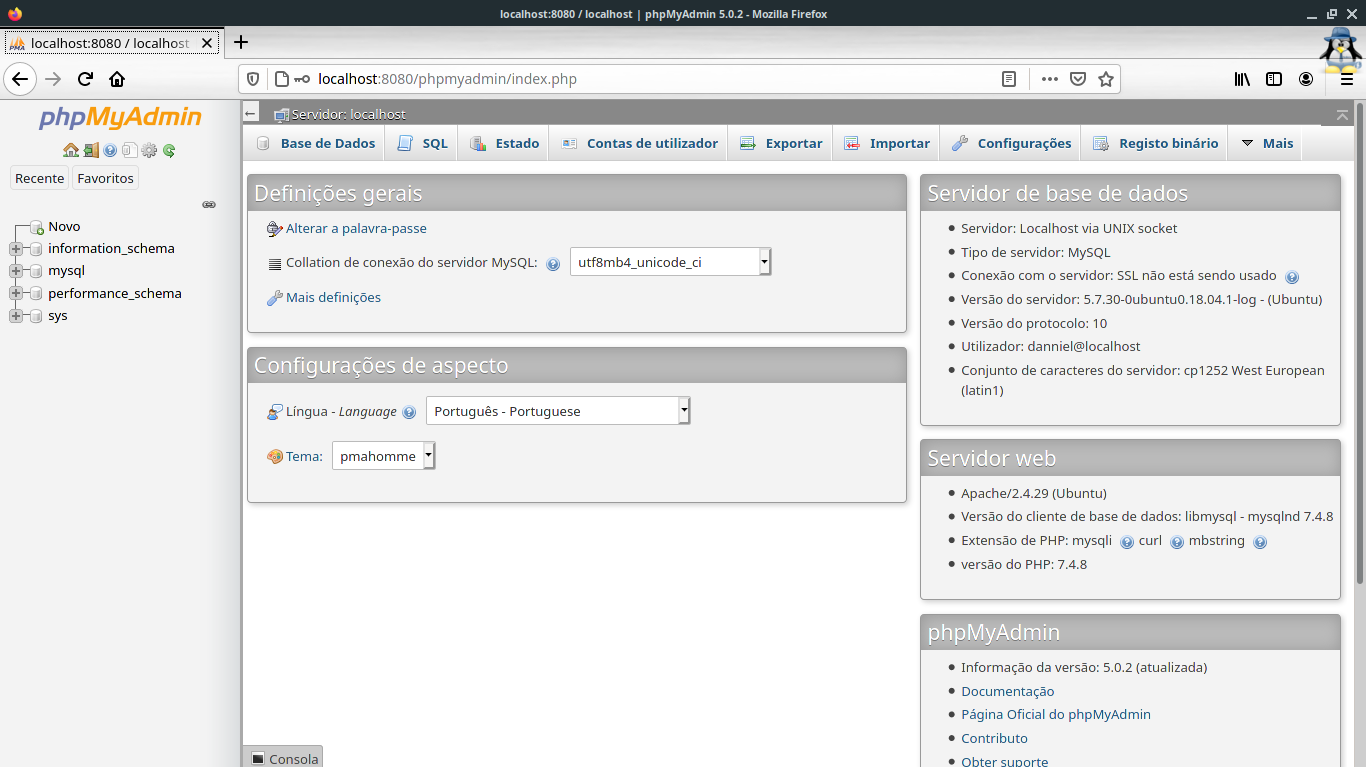Reload the page with Firefox reload button
Screen dimensions: 1366x767
(x=85, y=79)
